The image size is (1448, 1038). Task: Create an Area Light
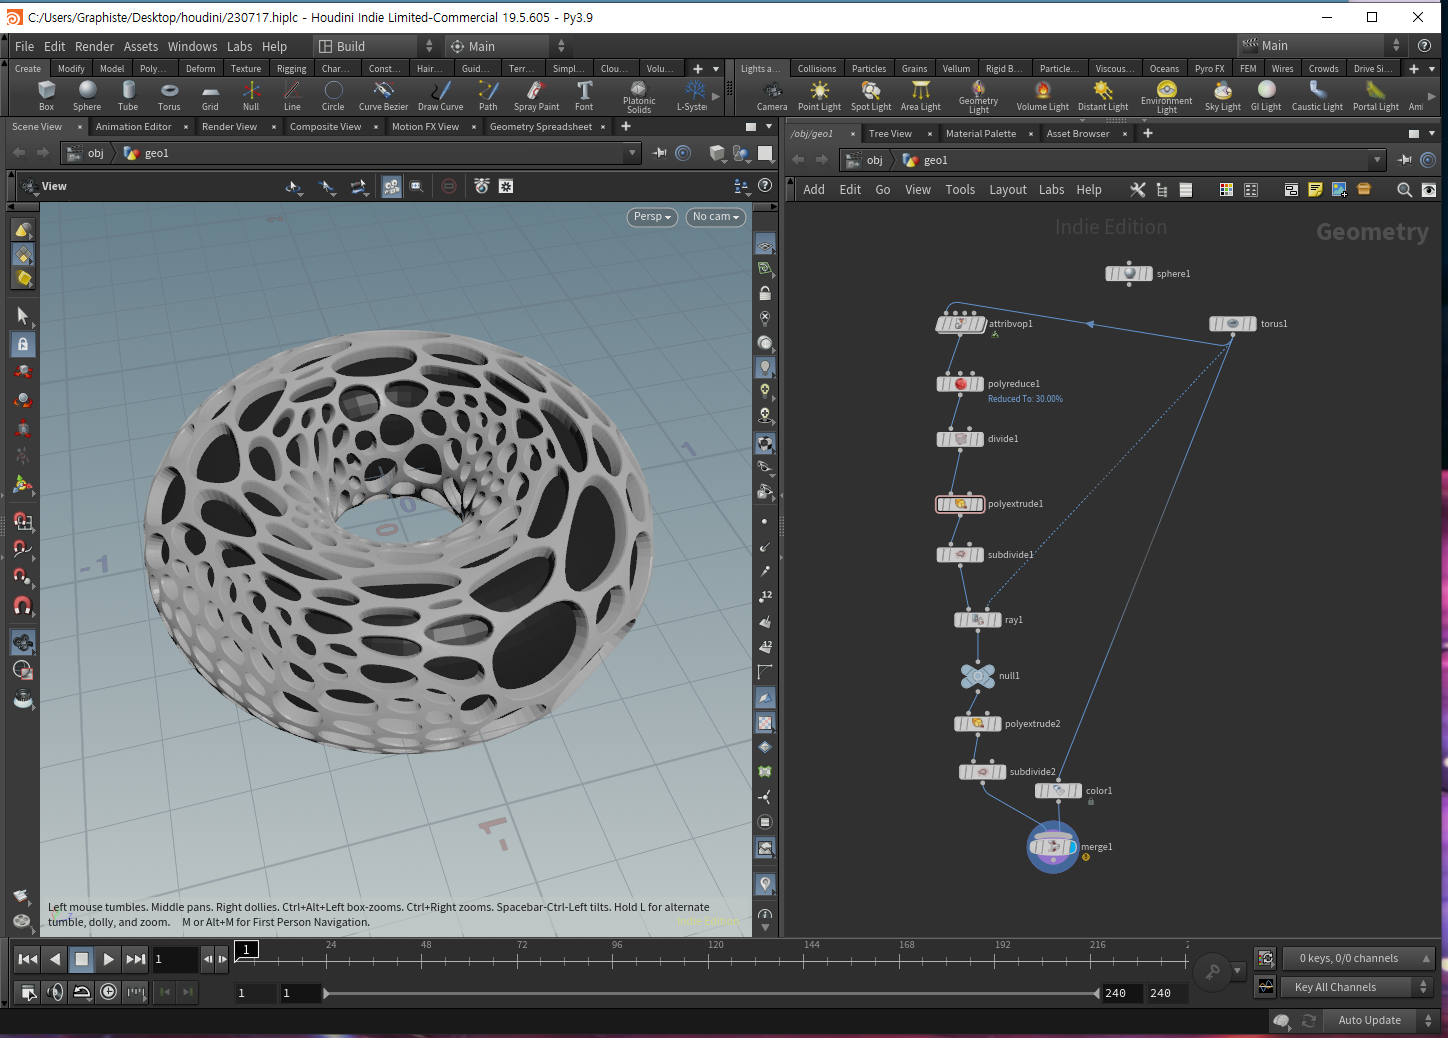tap(920, 96)
